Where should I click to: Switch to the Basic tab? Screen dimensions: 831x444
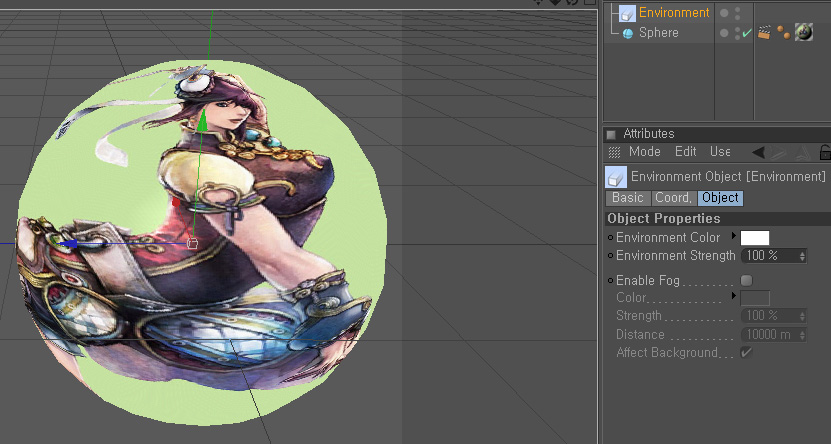pyautogui.click(x=627, y=198)
